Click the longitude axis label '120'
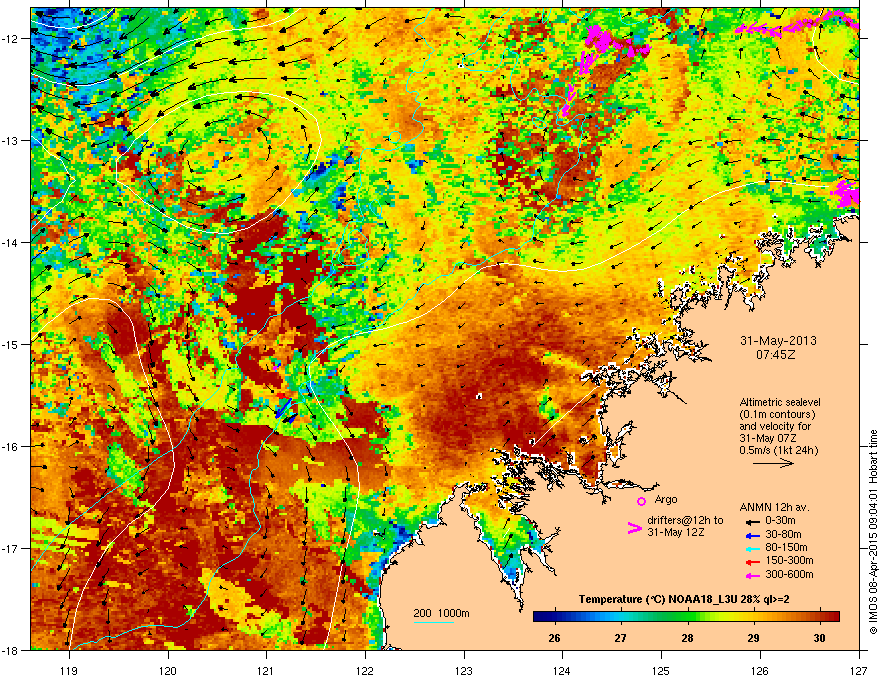 tap(168, 670)
